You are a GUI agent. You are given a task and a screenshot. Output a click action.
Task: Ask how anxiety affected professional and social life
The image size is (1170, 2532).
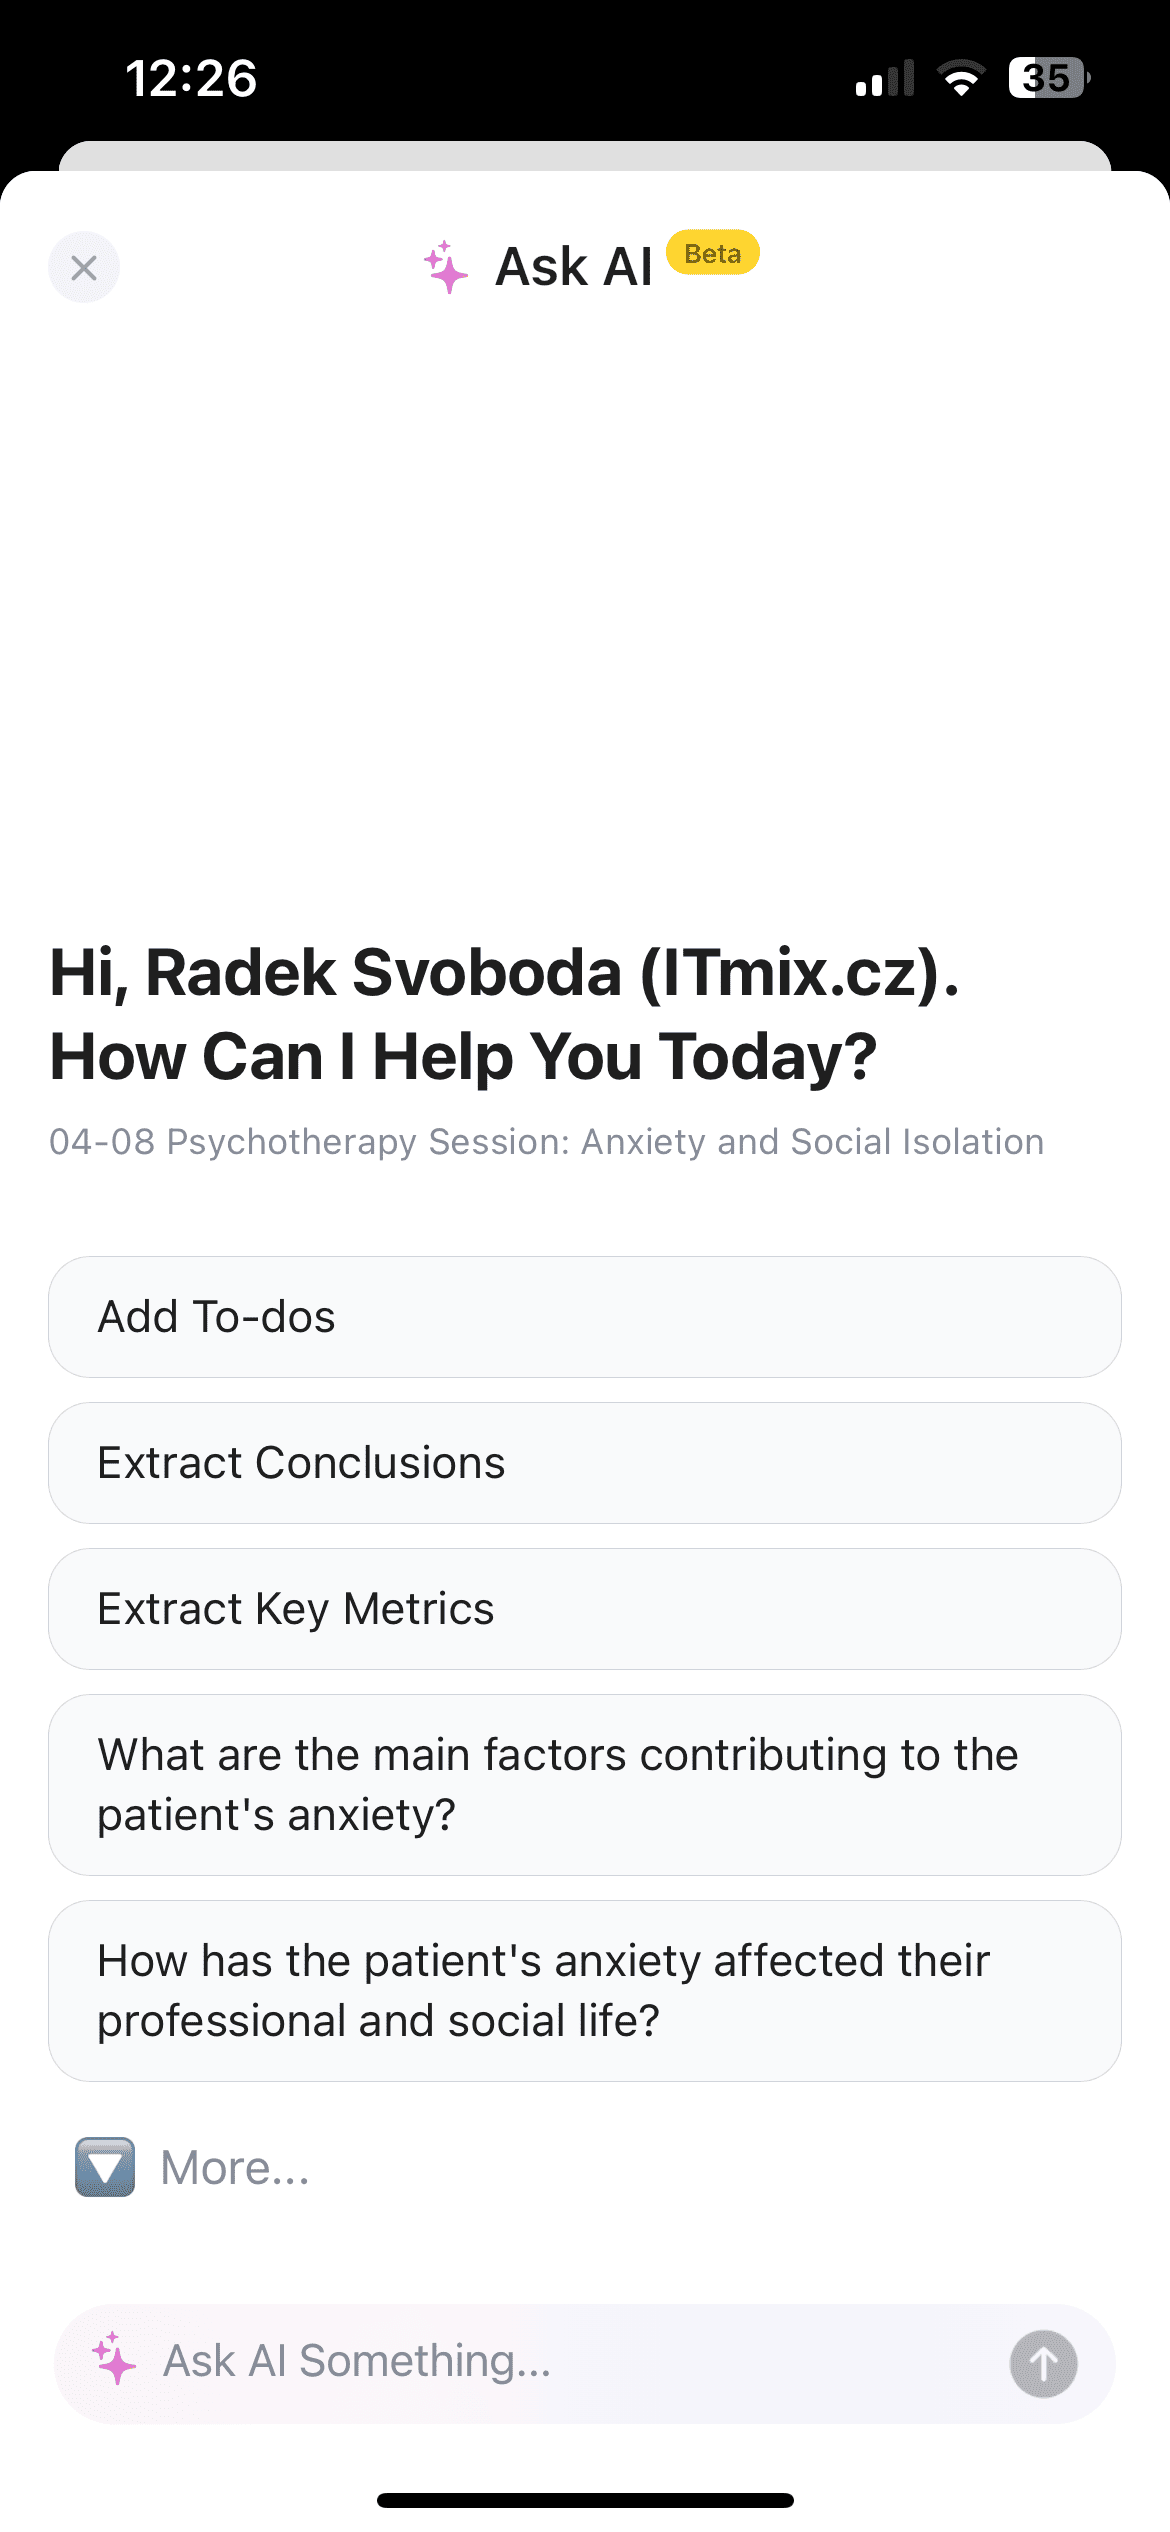pyautogui.click(x=585, y=1991)
